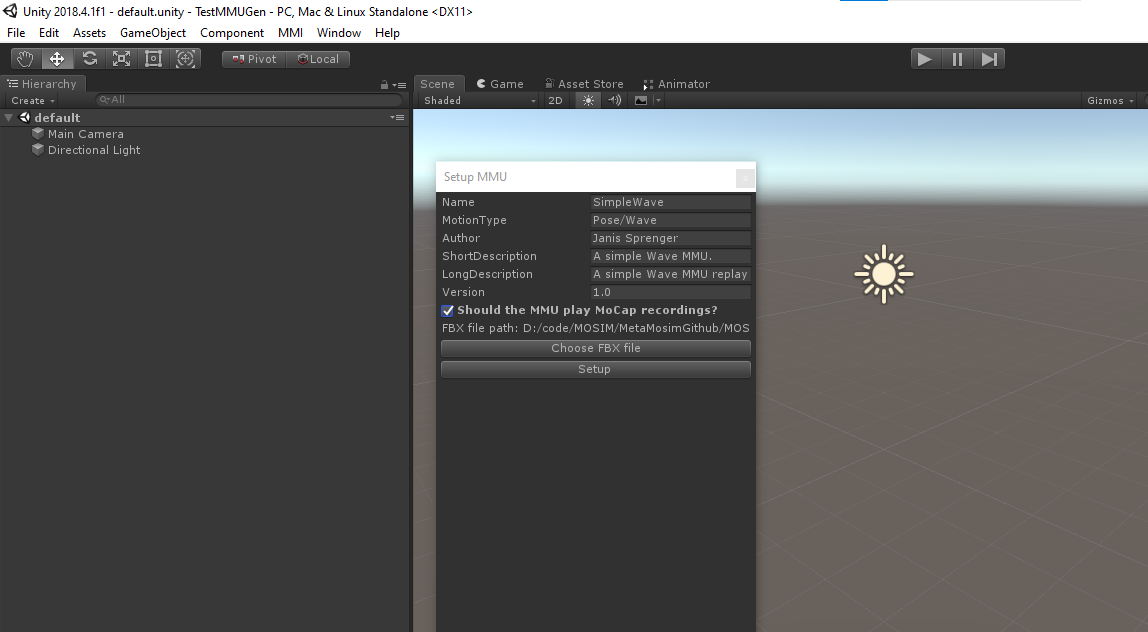Uncheck the MMU play MoCap recordings checkbox
The width and height of the screenshot is (1148, 632).
click(x=447, y=311)
